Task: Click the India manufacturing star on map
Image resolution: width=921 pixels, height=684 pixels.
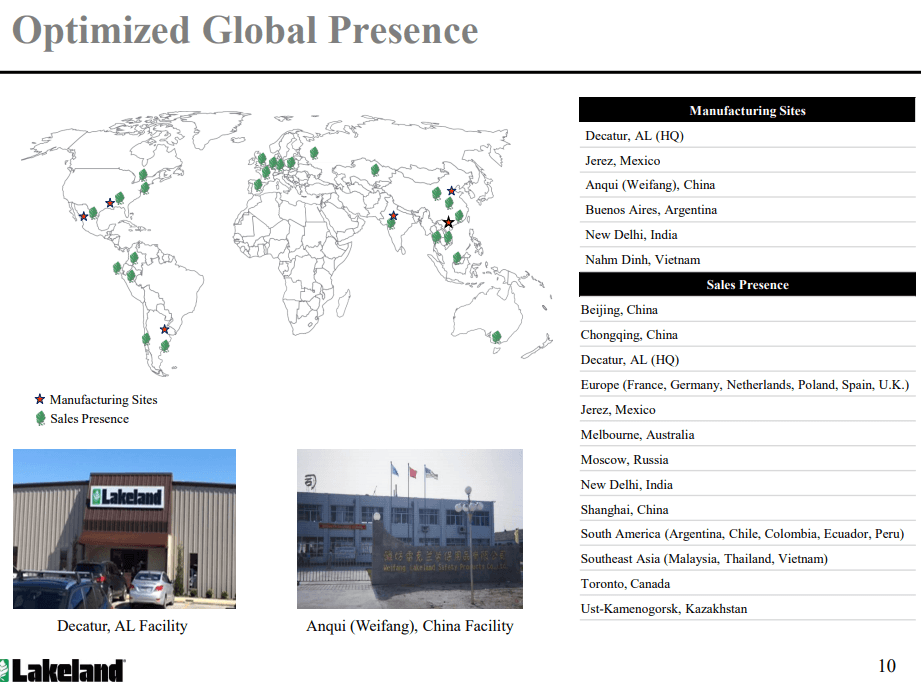Action: tap(394, 216)
